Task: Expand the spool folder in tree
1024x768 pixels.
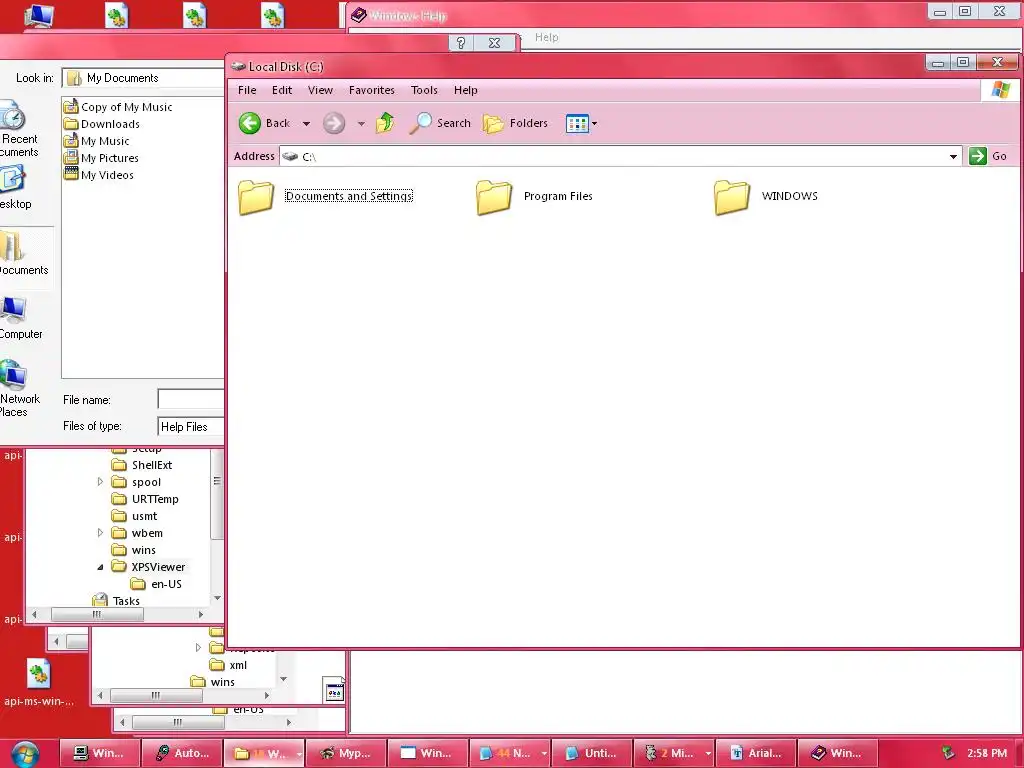Action: coord(100,482)
